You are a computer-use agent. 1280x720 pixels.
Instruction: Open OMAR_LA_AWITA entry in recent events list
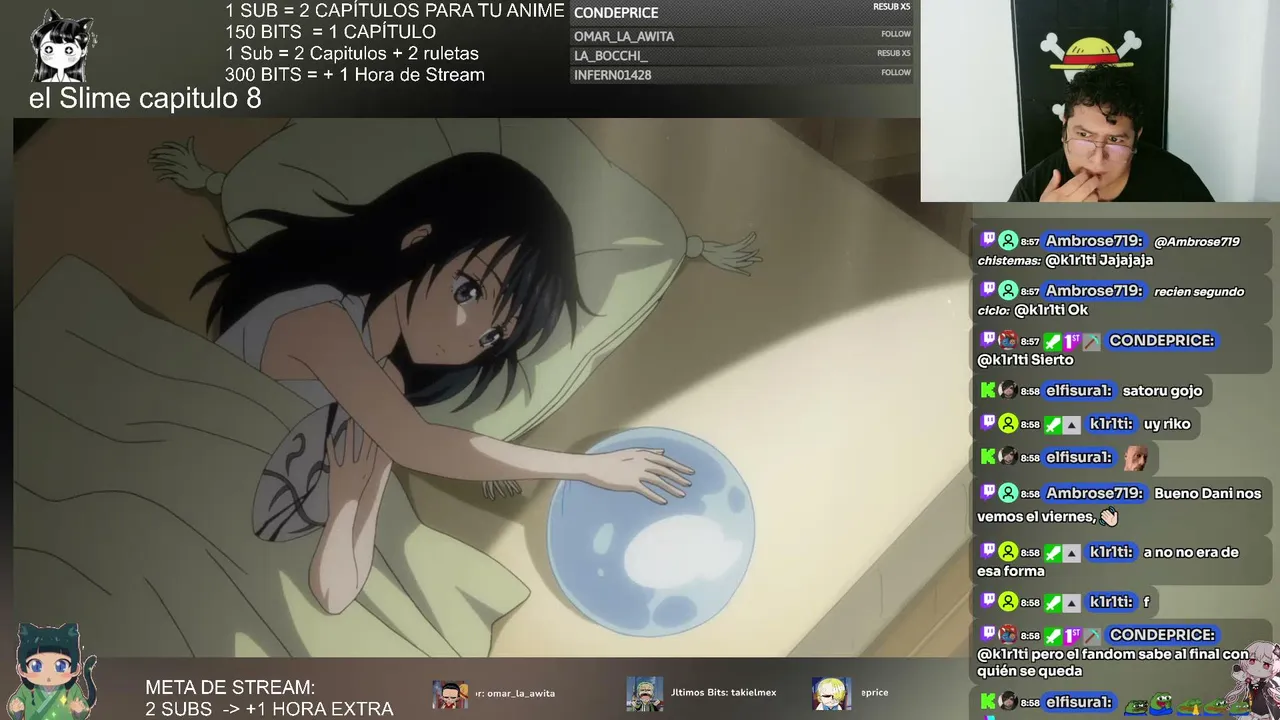(742, 36)
